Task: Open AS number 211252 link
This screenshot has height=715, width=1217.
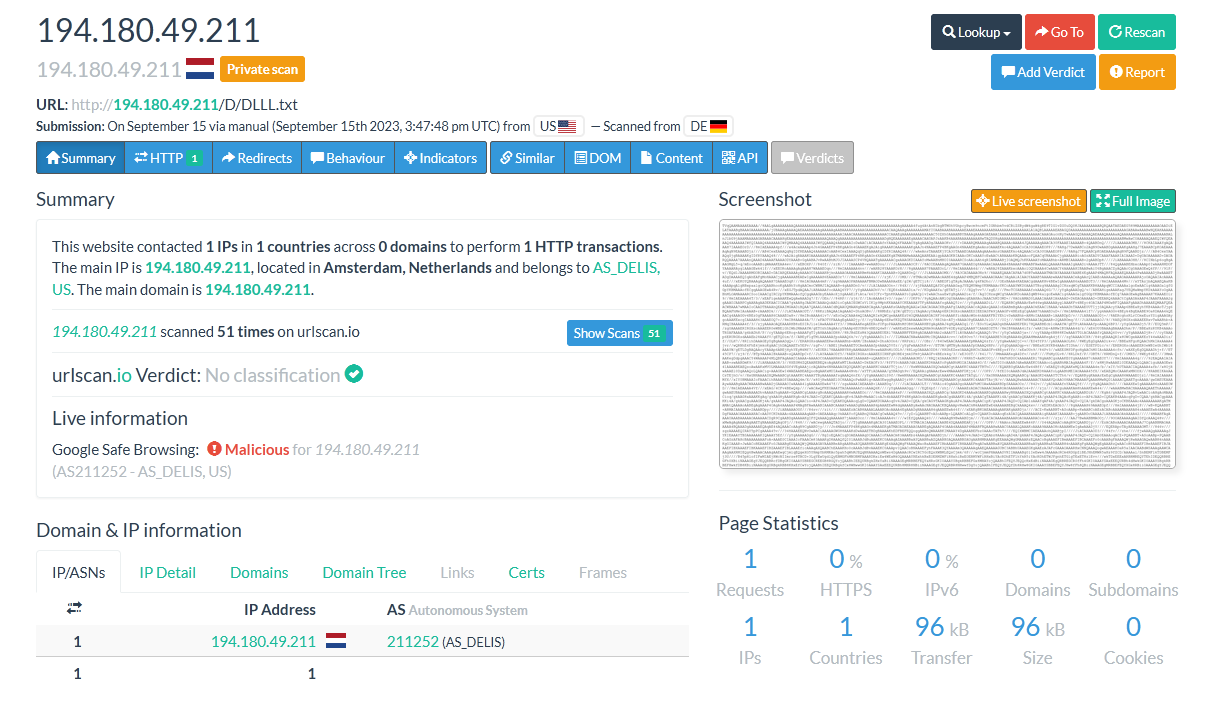Action: click(412, 641)
